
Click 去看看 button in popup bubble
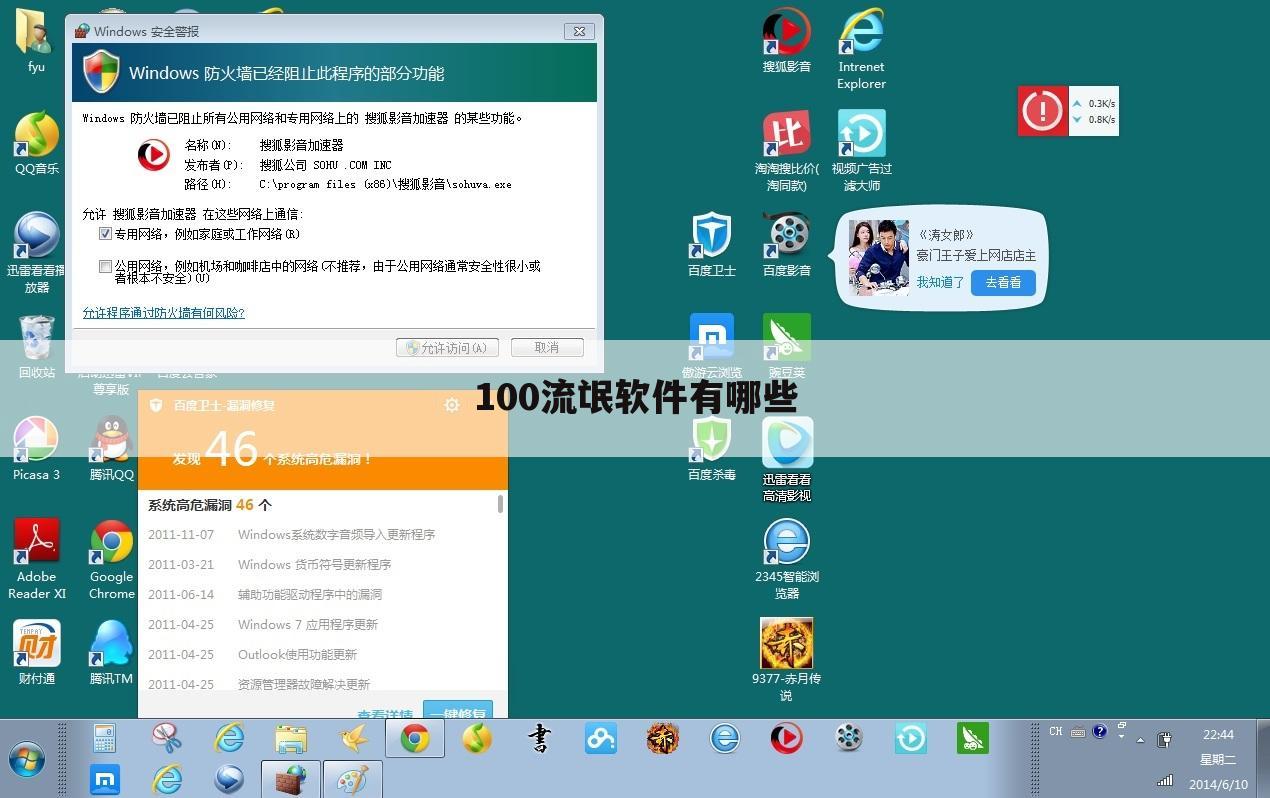pyautogui.click(x=1003, y=283)
